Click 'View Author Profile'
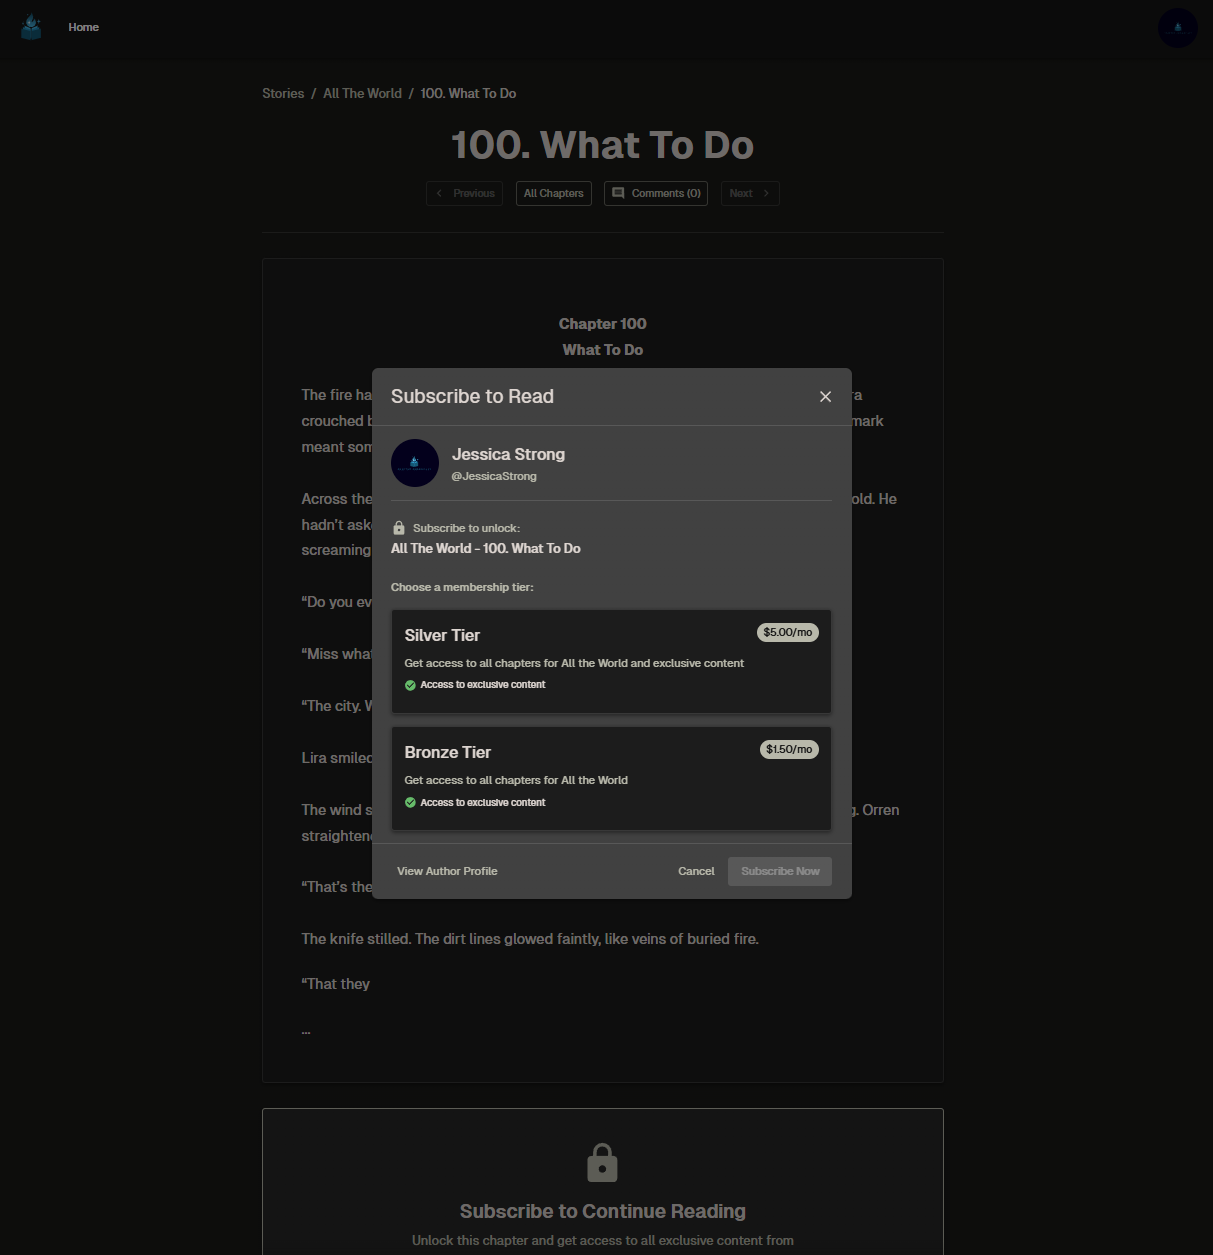The width and height of the screenshot is (1213, 1255). click(447, 871)
